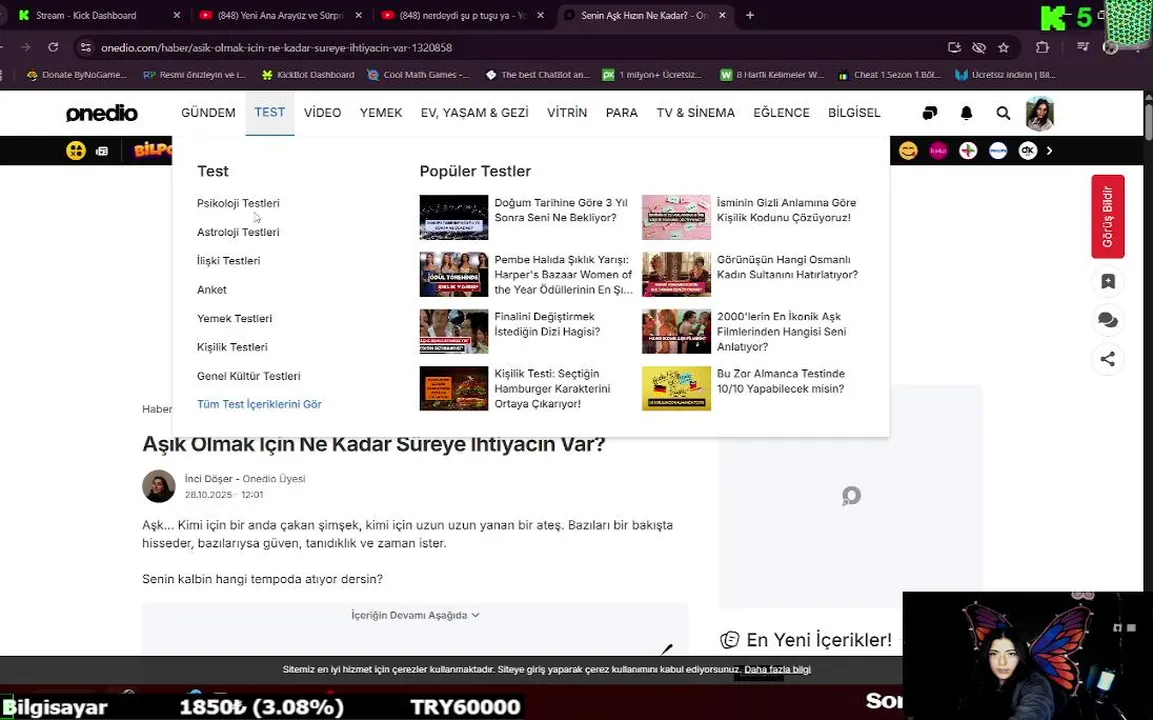Open İsminin Gizli Anlamına Göre test link
The height and width of the screenshot is (720, 1153).
click(x=786, y=210)
